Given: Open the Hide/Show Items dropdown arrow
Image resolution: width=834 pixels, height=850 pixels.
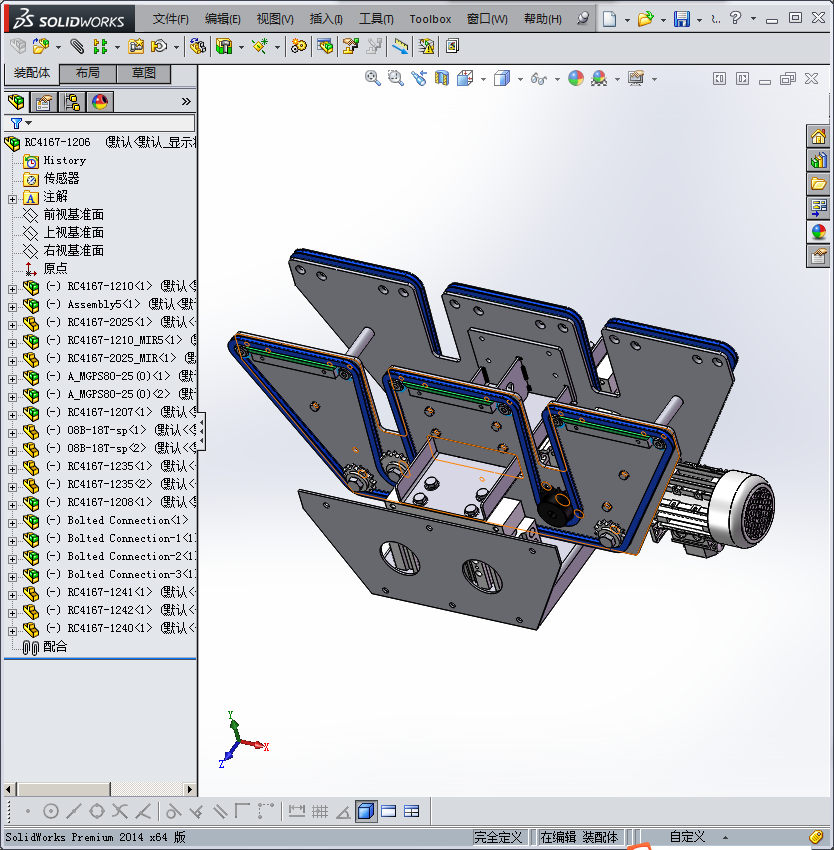Looking at the screenshot, I should (x=557, y=80).
